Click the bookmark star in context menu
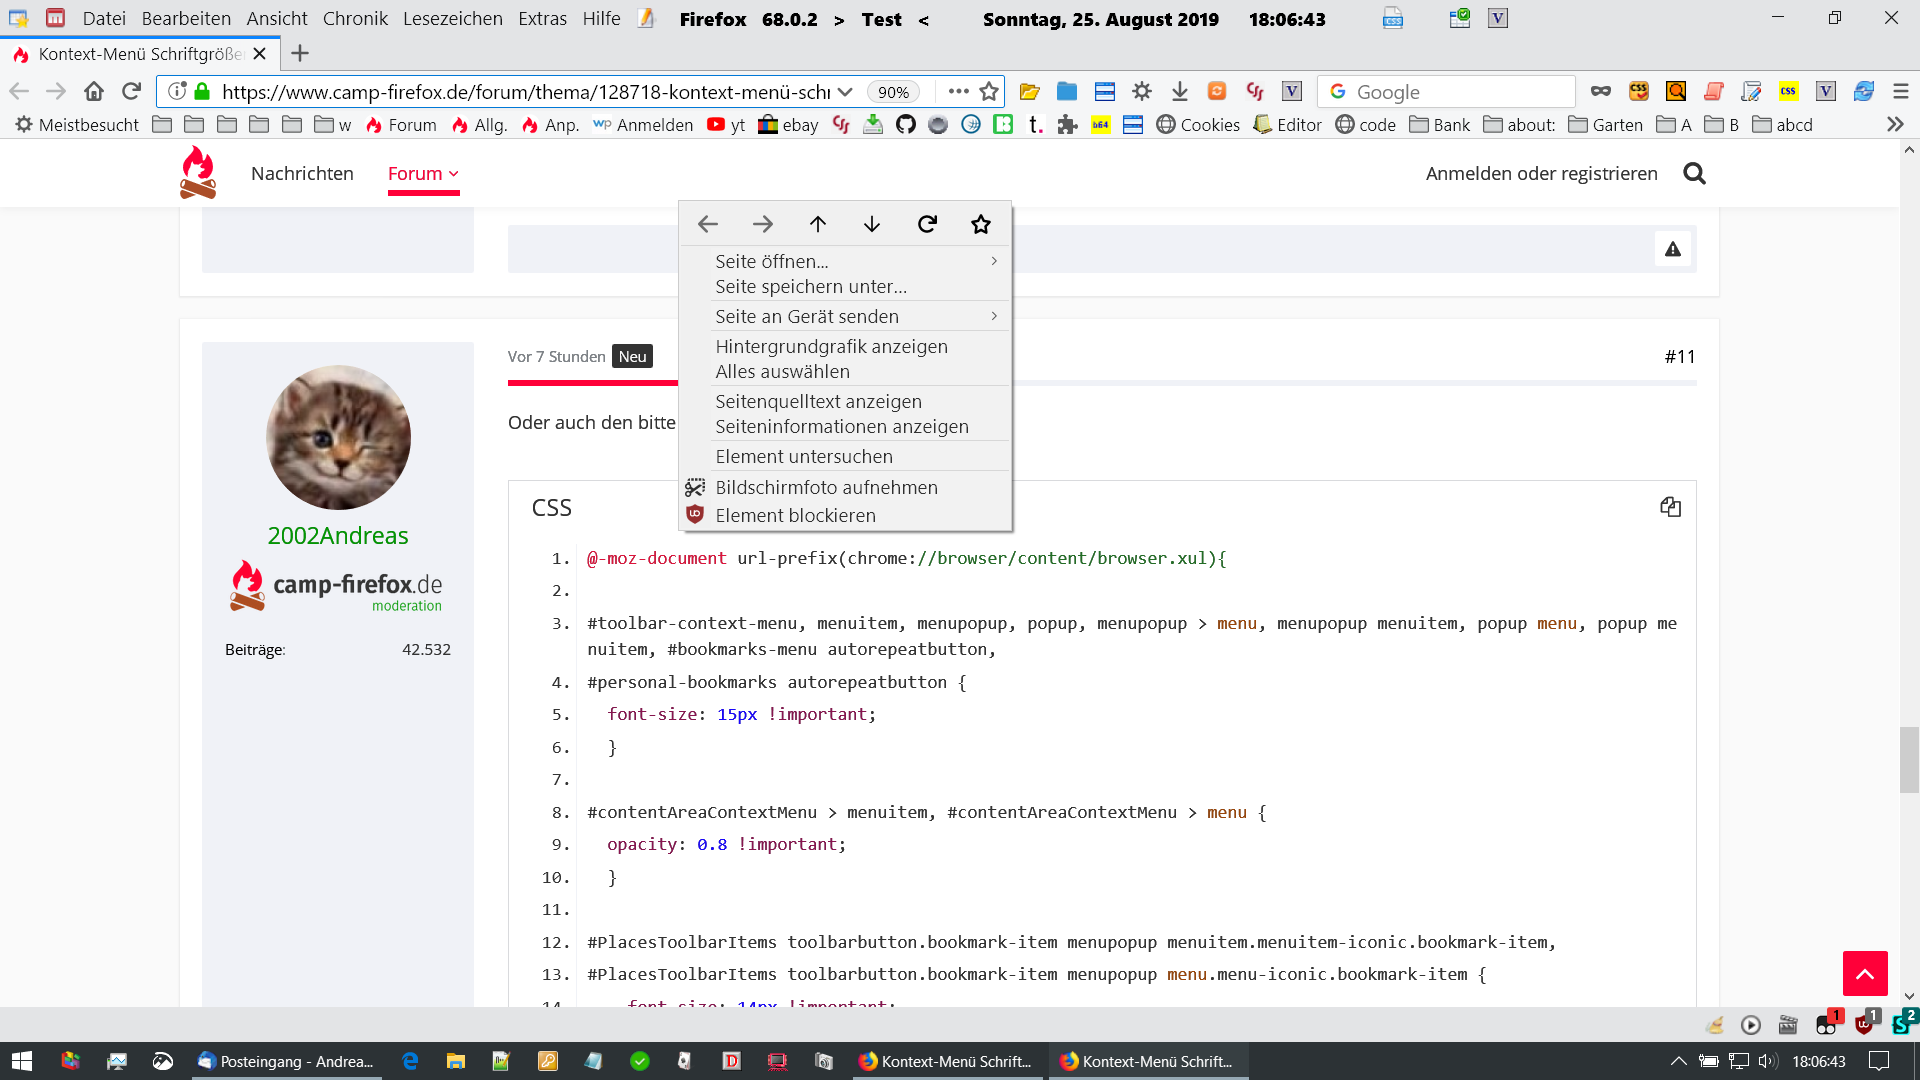 tap(980, 224)
